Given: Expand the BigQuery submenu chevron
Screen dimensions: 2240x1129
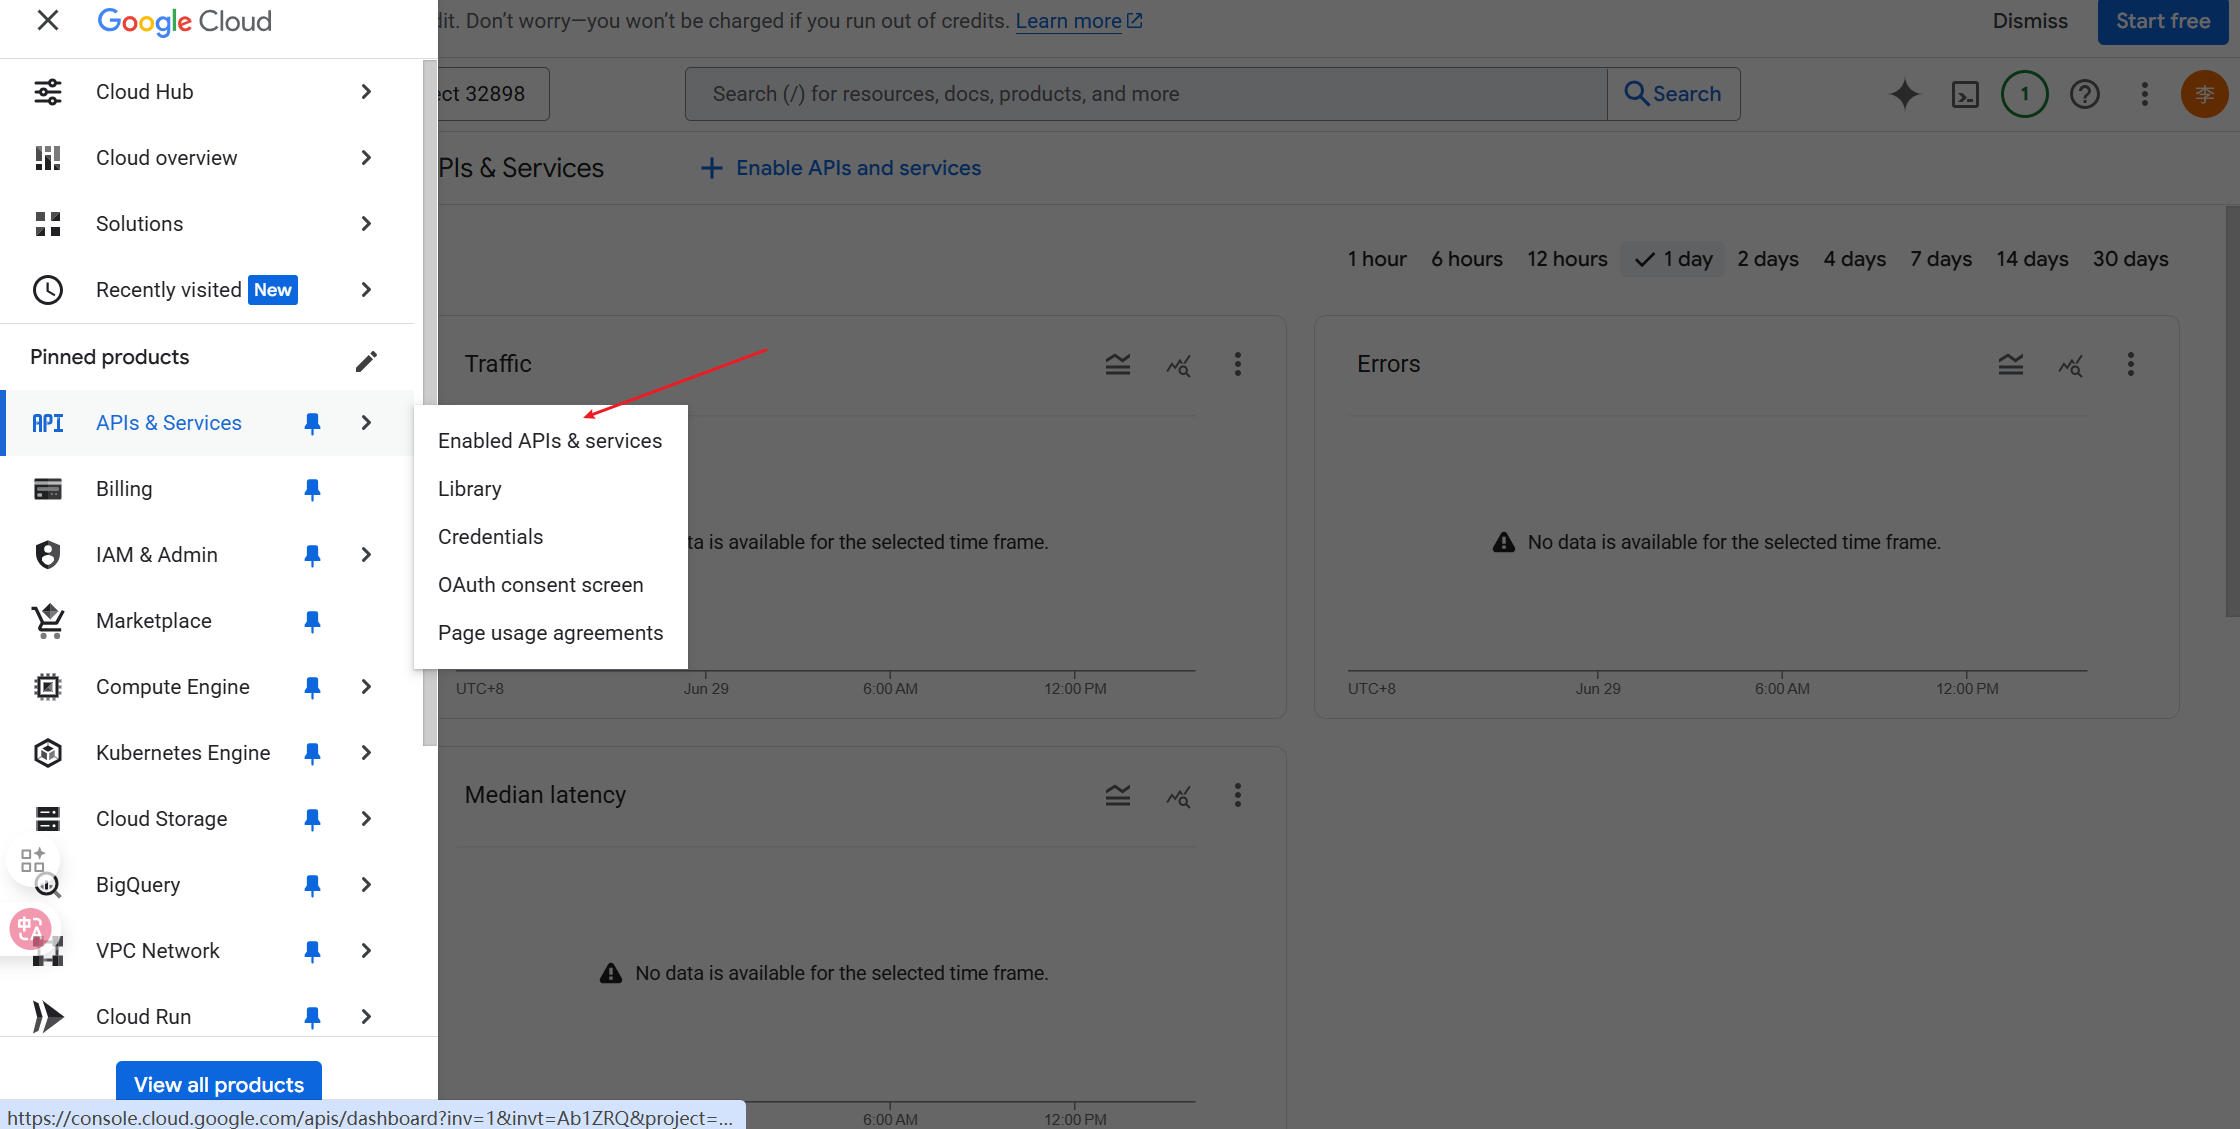Looking at the screenshot, I should point(366,885).
